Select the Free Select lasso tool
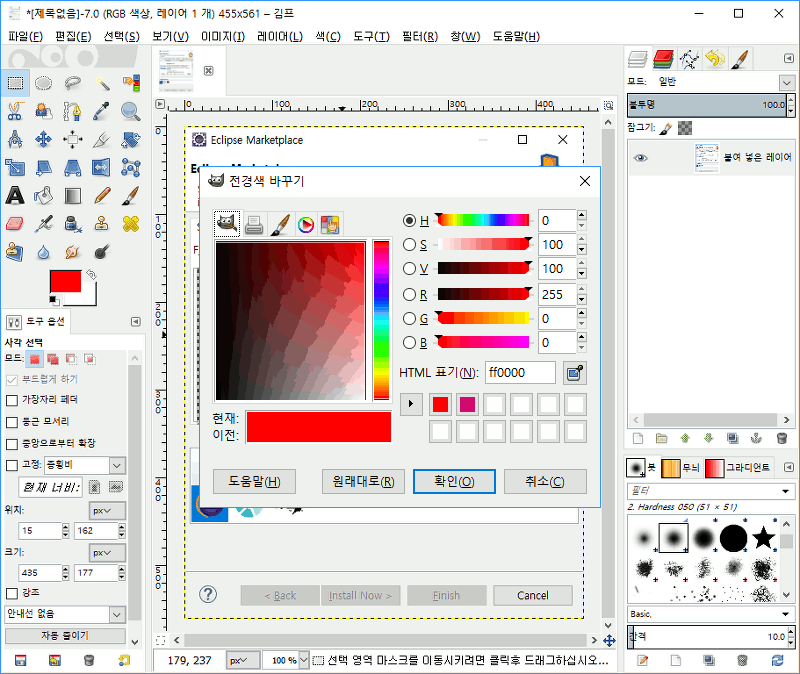The height and width of the screenshot is (674, 800). tap(73, 83)
